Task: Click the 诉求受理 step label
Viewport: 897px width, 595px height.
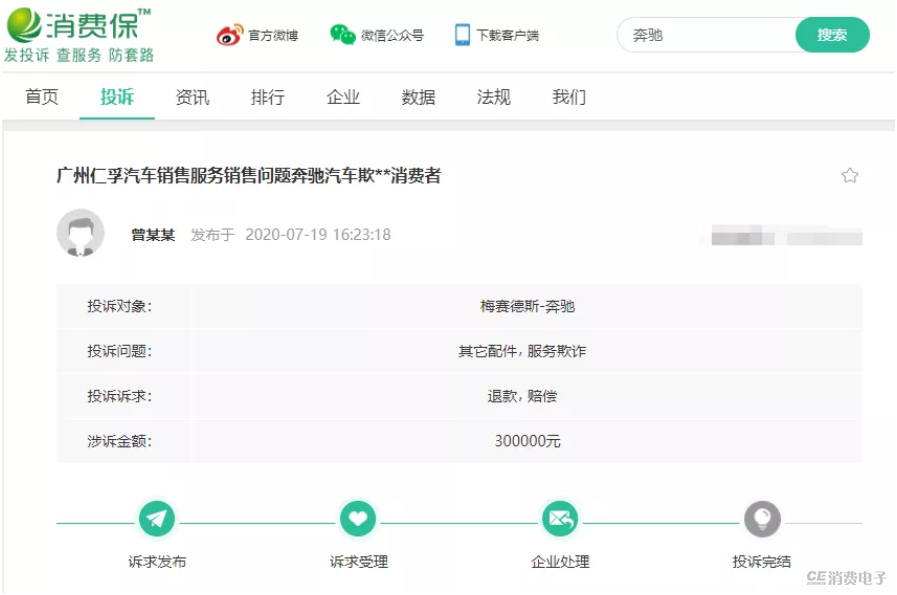Action: tap(359, 562)
